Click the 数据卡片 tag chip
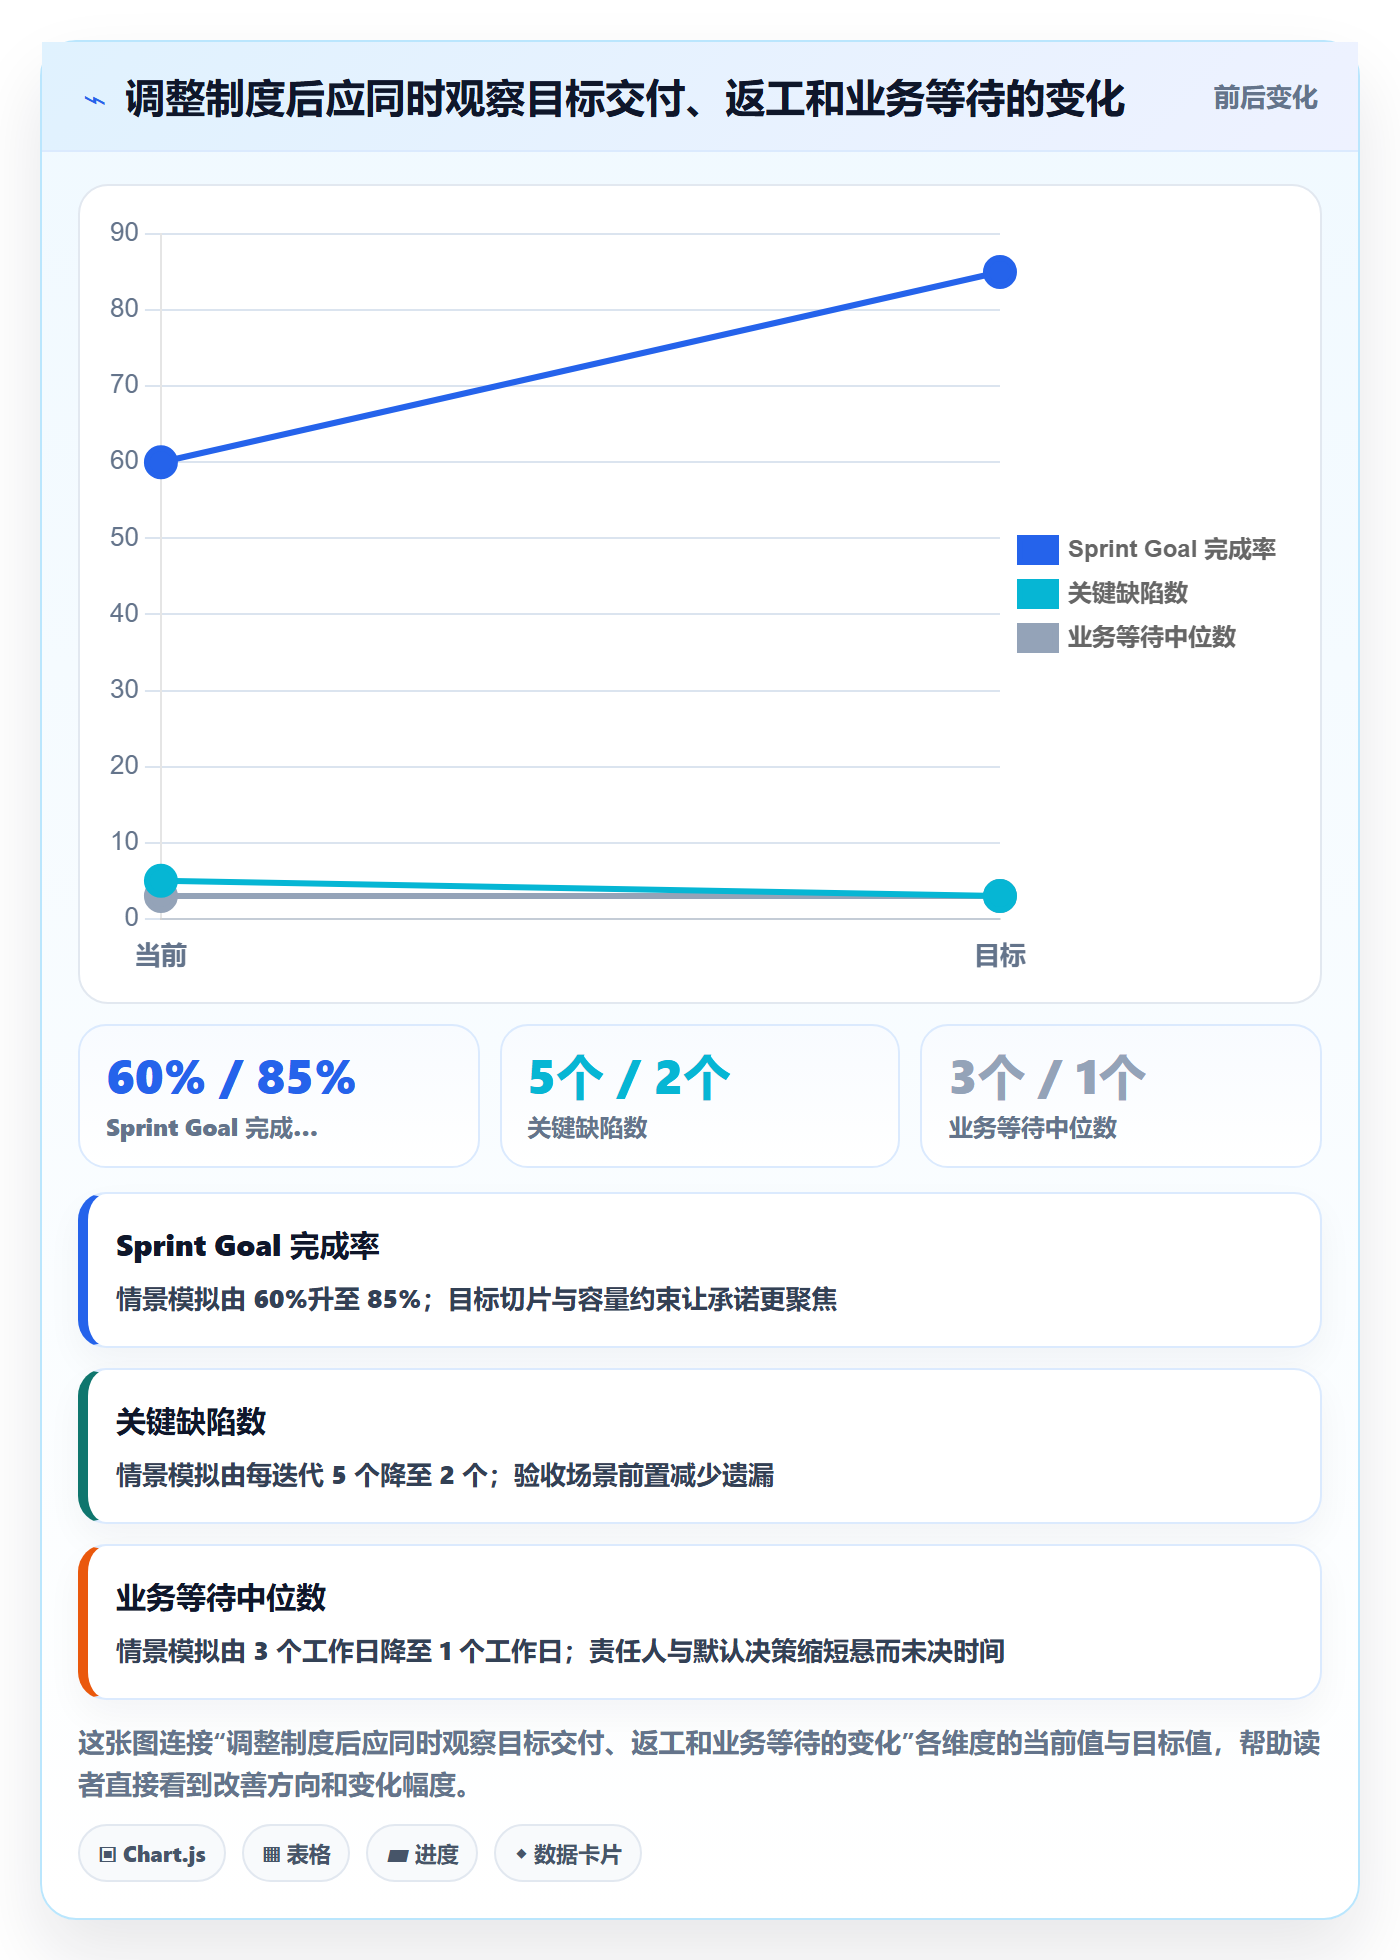 click(x=568, y=1854)
